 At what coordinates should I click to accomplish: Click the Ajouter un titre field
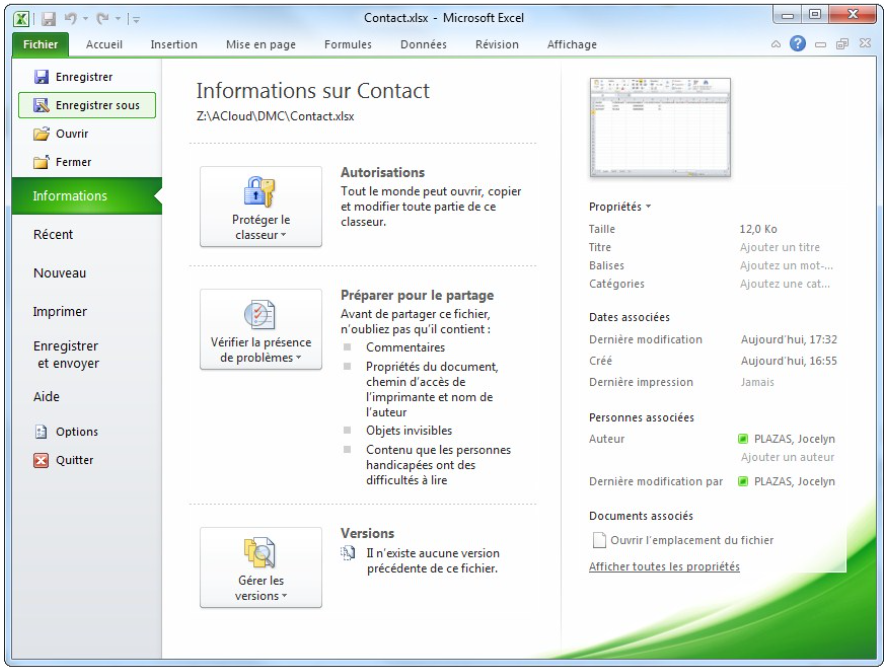[780, 247]
